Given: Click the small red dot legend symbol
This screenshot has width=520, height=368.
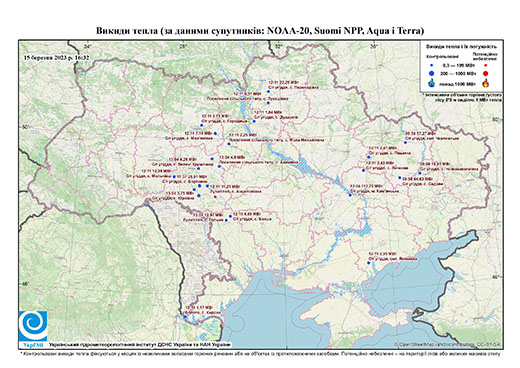Looking at the screenshot, I should pyautogui.click(x=486, y=65).
